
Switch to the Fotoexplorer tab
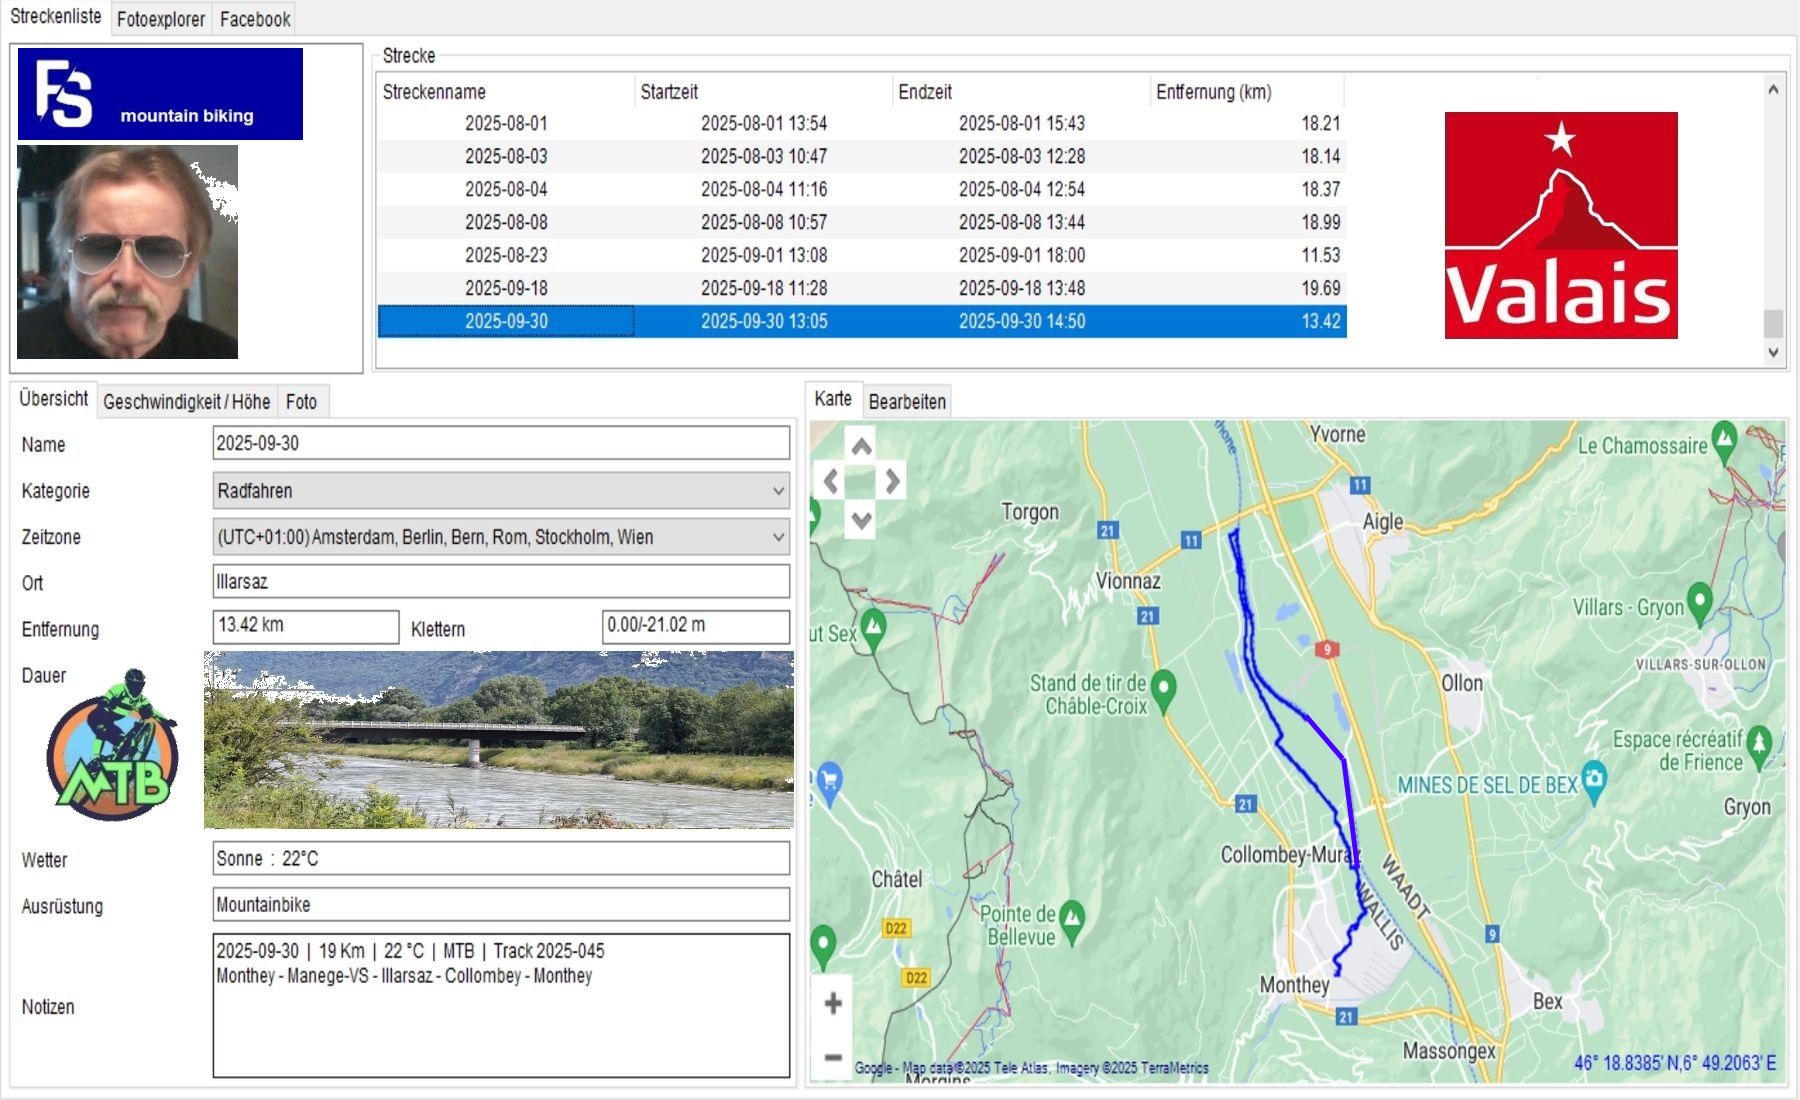160,19
